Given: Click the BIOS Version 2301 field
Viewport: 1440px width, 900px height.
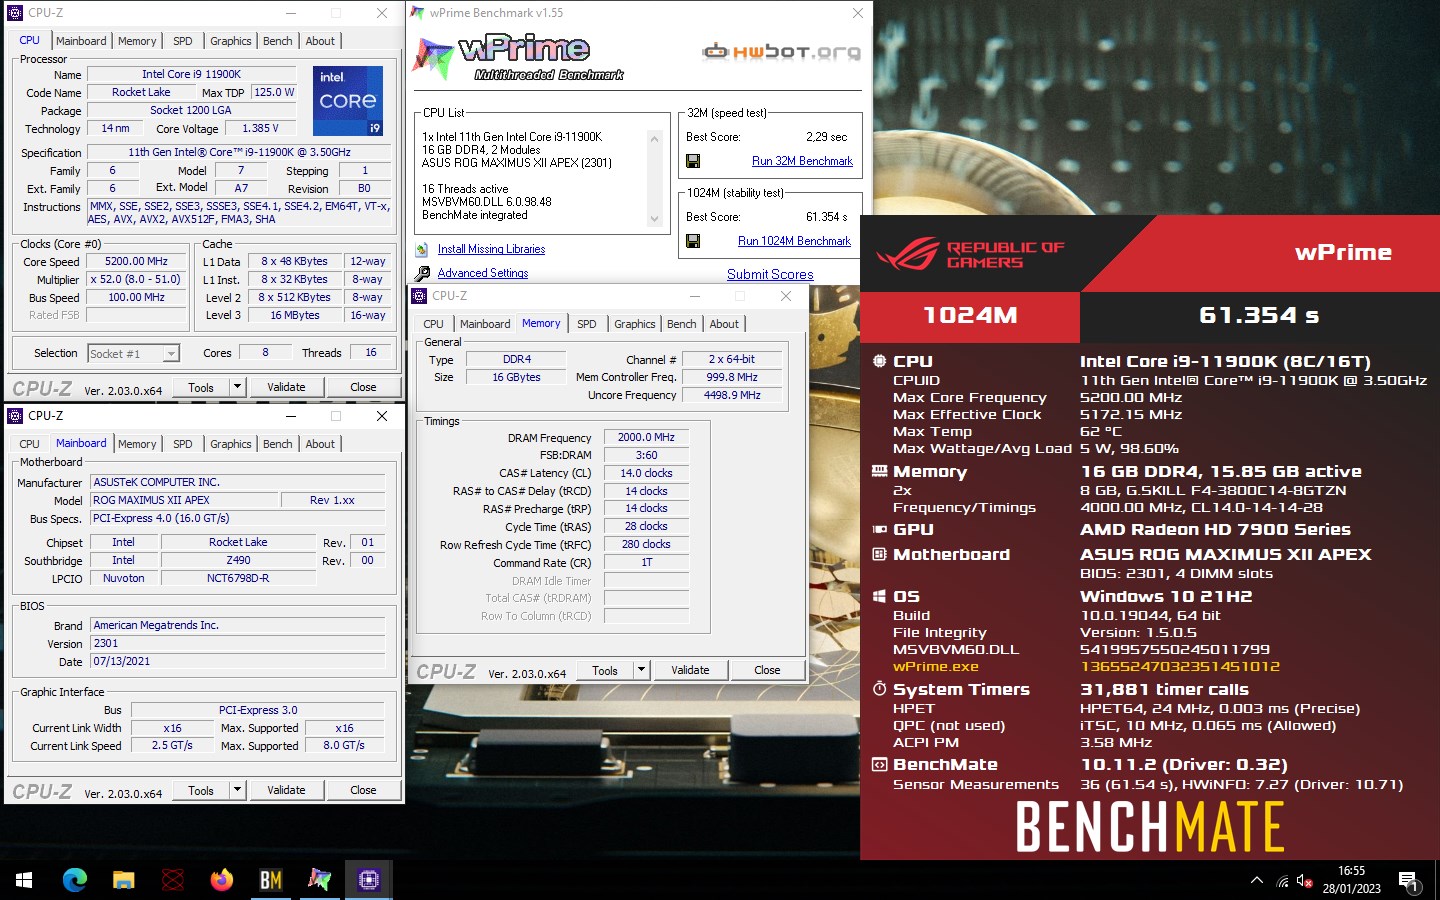Looking at the screenshot, I should pos(238,643).
